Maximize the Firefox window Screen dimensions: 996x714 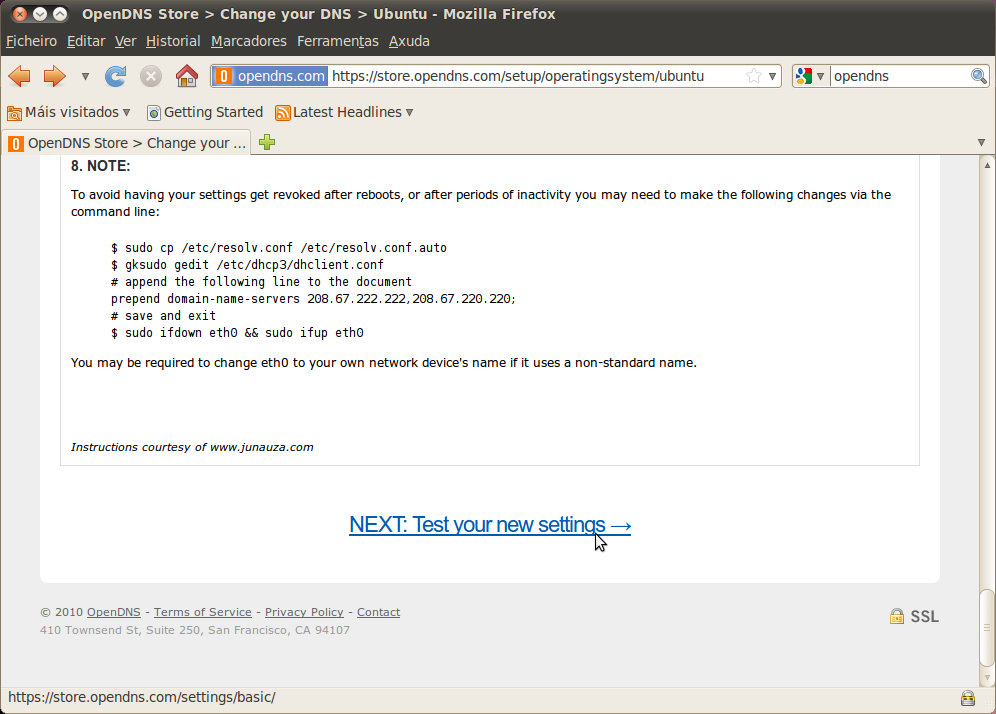[60, 13]
